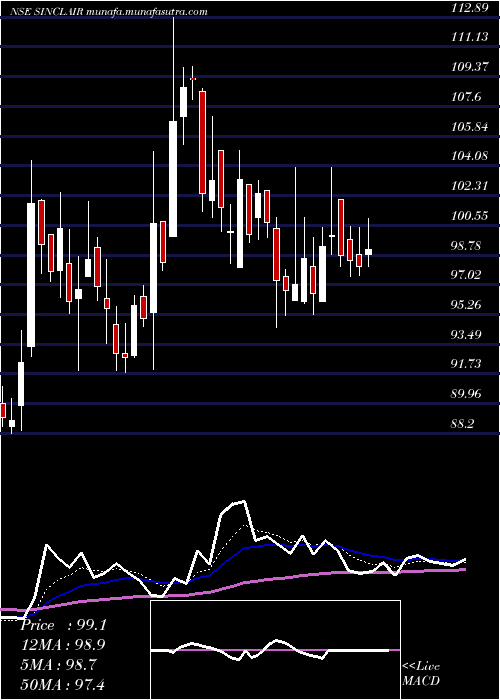Click the large red candle after the peak
This screenshot has height=700, width=500.
[202, 142]
